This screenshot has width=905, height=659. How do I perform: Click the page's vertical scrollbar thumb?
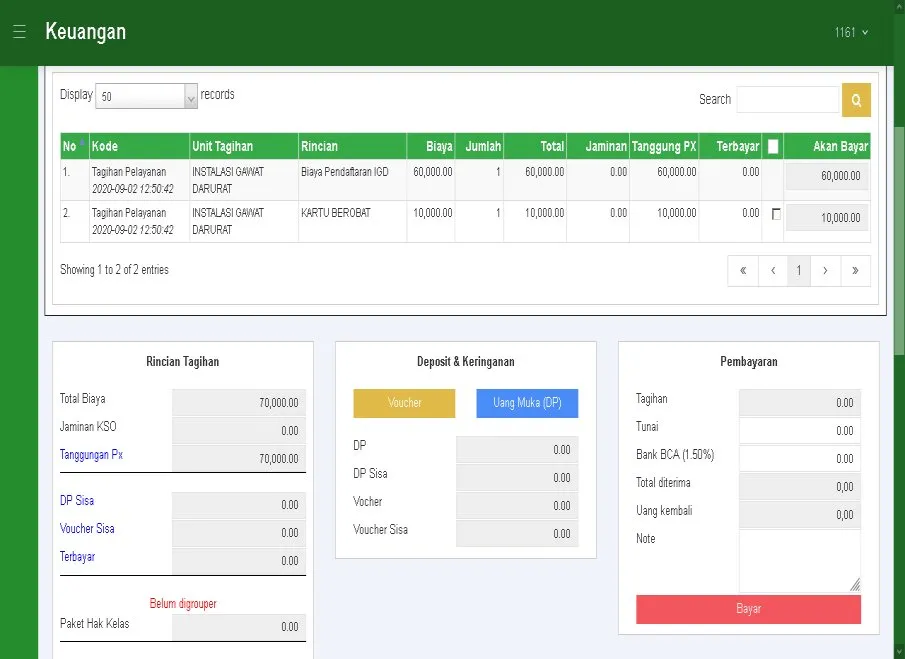click(x=899, y=242)
